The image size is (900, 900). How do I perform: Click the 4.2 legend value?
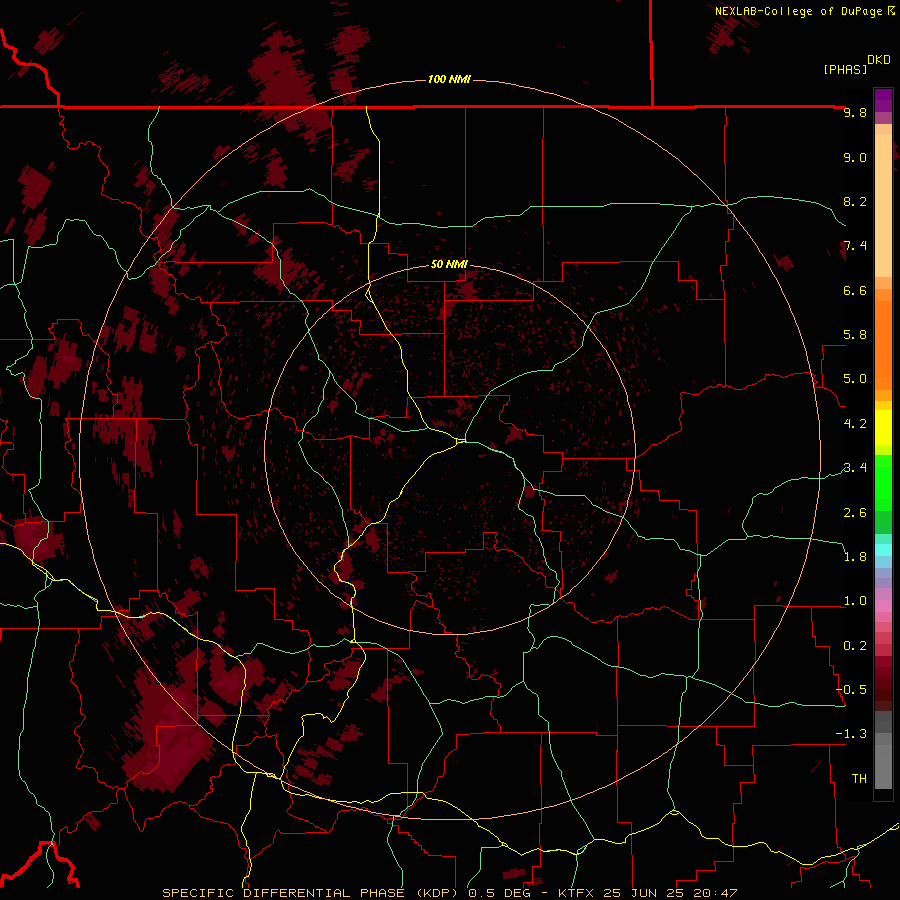(x=855, y=424)
